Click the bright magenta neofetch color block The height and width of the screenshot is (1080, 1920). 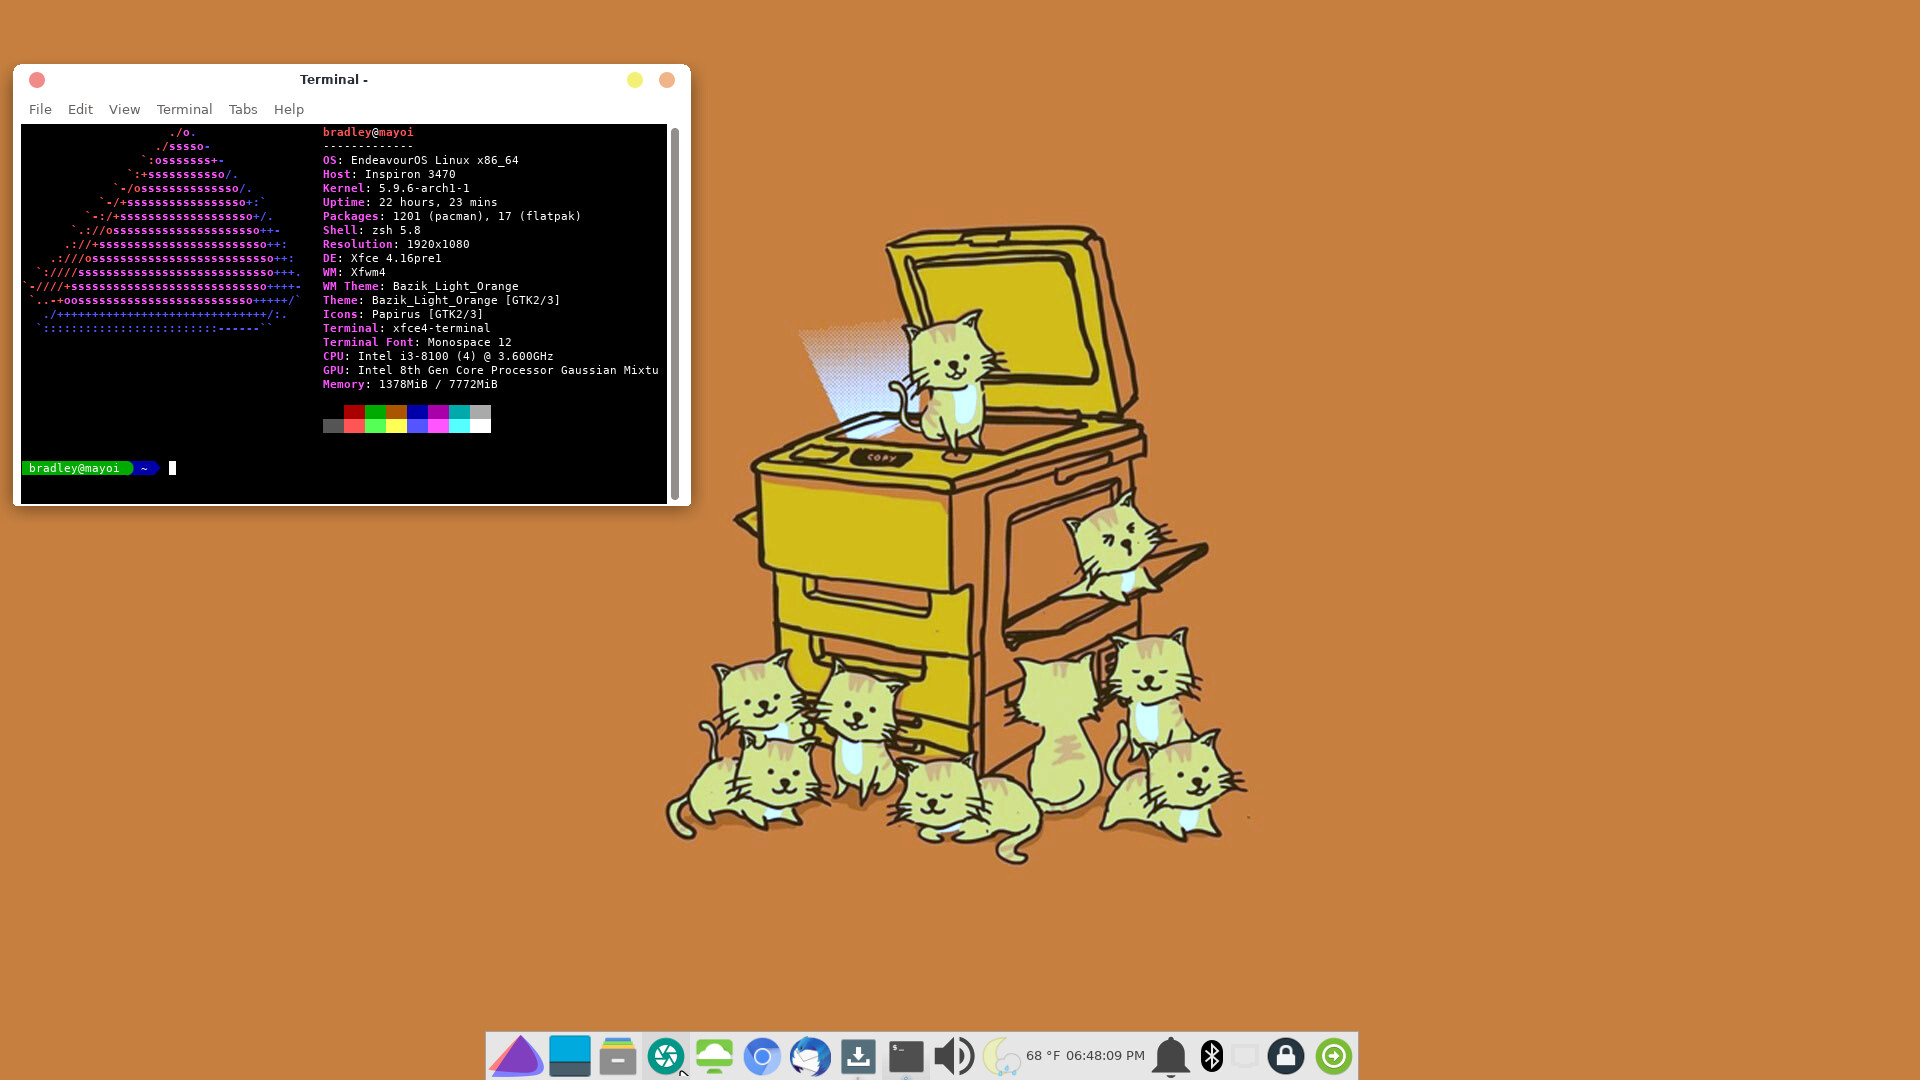pos(438,426)
